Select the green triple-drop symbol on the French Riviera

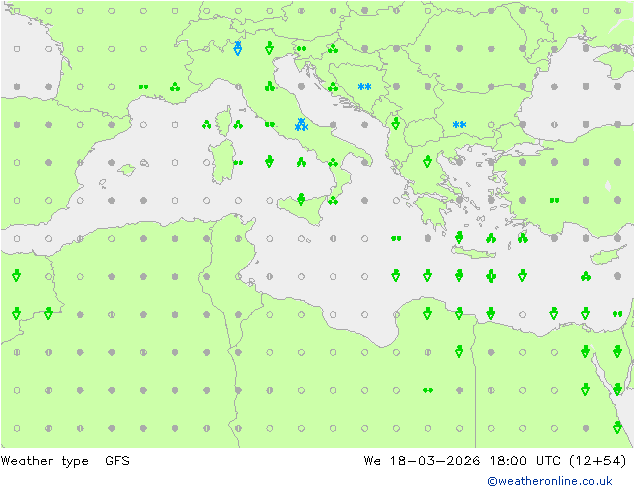coord(175,87)
